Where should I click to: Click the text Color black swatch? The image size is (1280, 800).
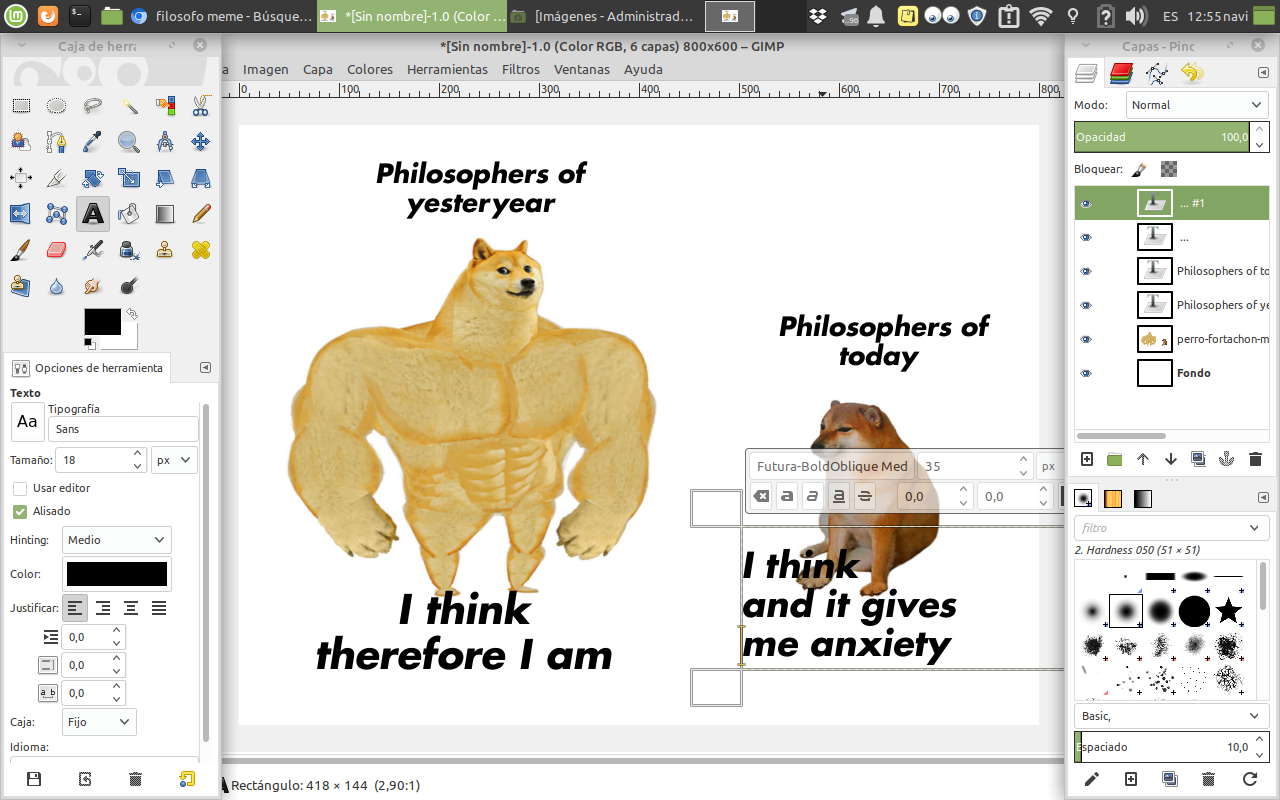pos(117,574)
